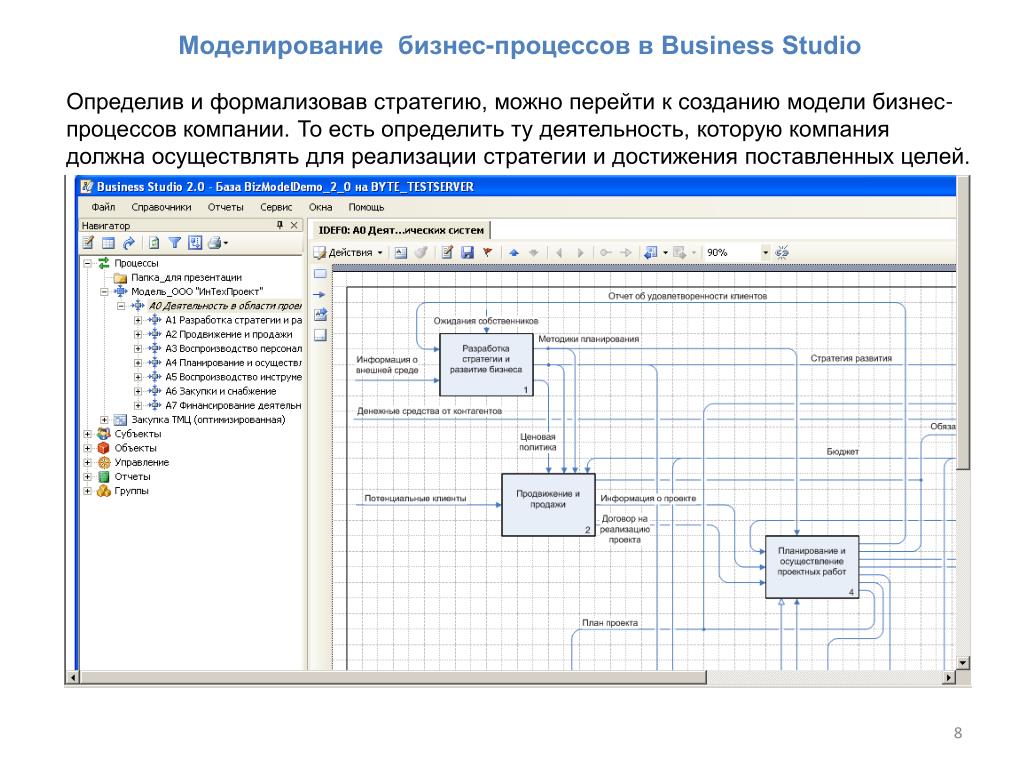
Task: Open the Отчеты menu
Action: coord(225,207)
